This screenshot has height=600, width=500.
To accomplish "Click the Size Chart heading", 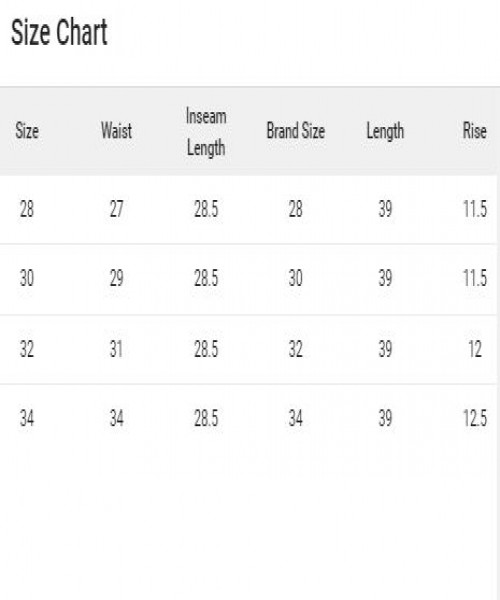I will [x=59, y=33].
